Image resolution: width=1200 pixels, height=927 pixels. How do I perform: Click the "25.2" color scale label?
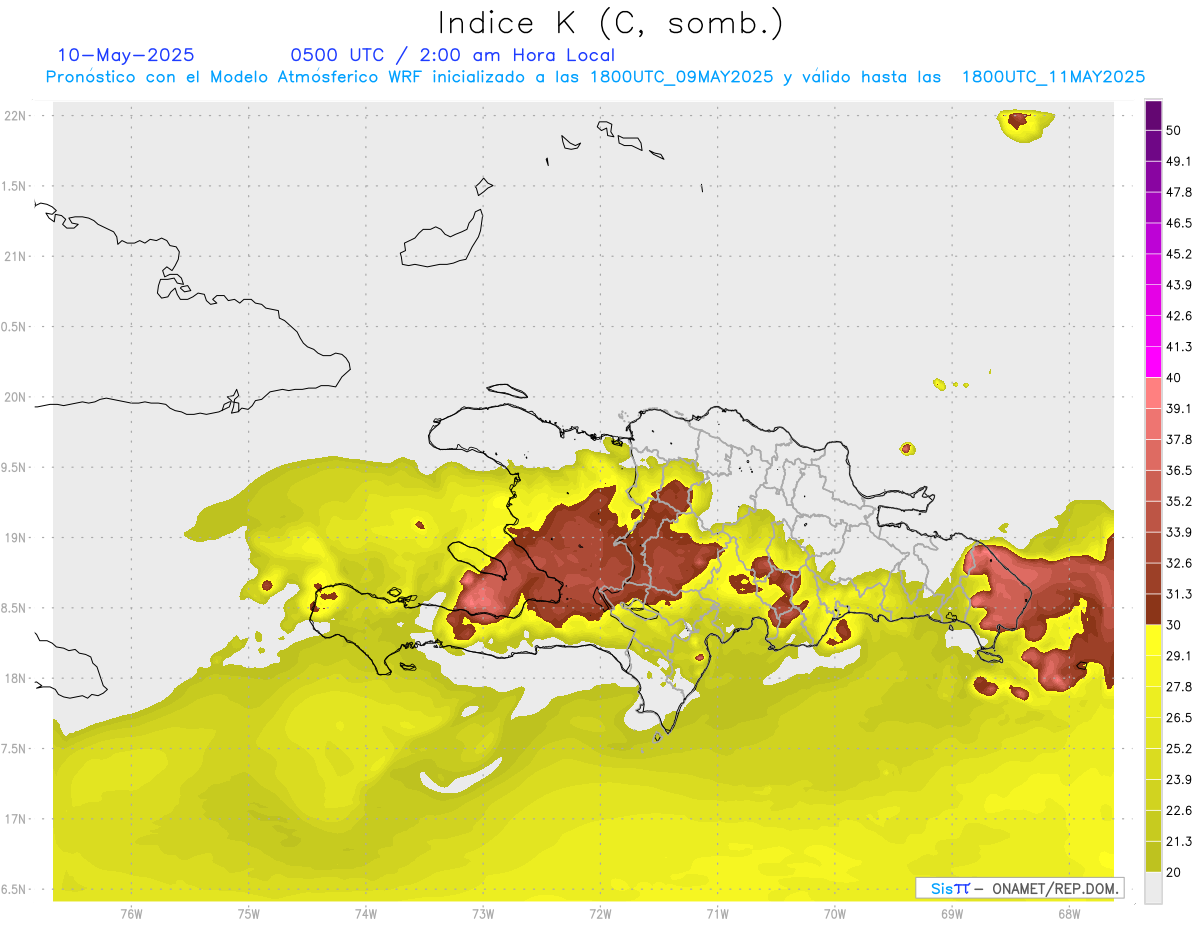tap(1179, 749)
